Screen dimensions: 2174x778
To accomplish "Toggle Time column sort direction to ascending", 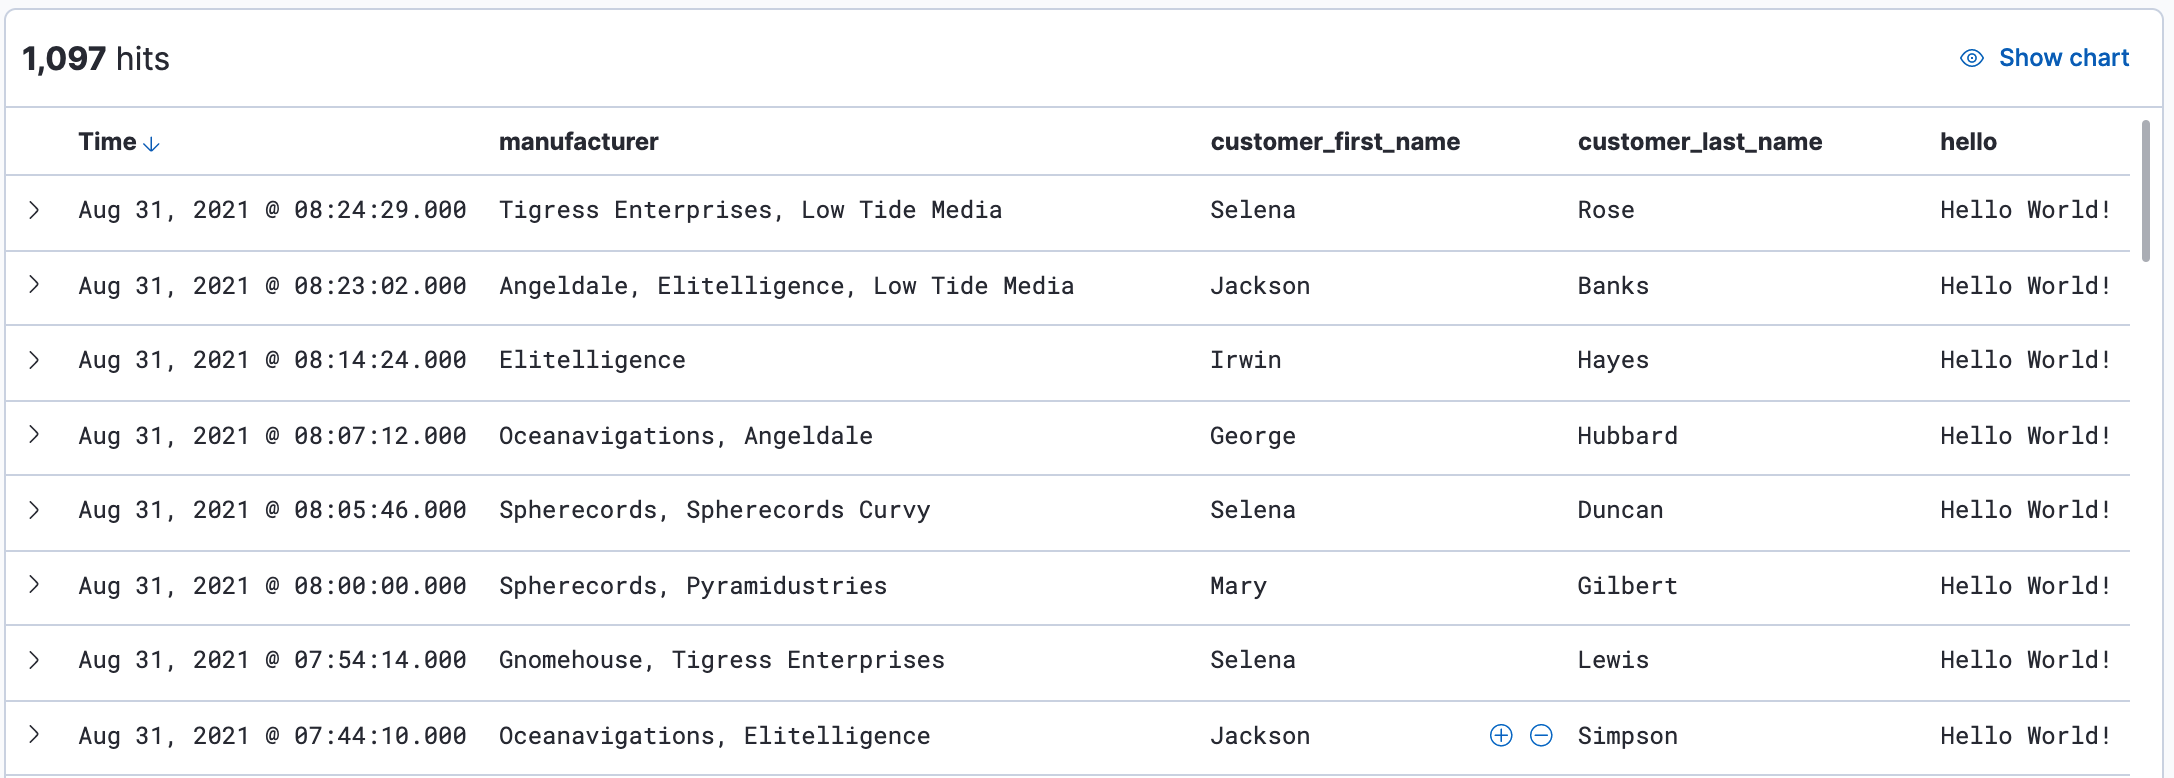I will [152, 144].
